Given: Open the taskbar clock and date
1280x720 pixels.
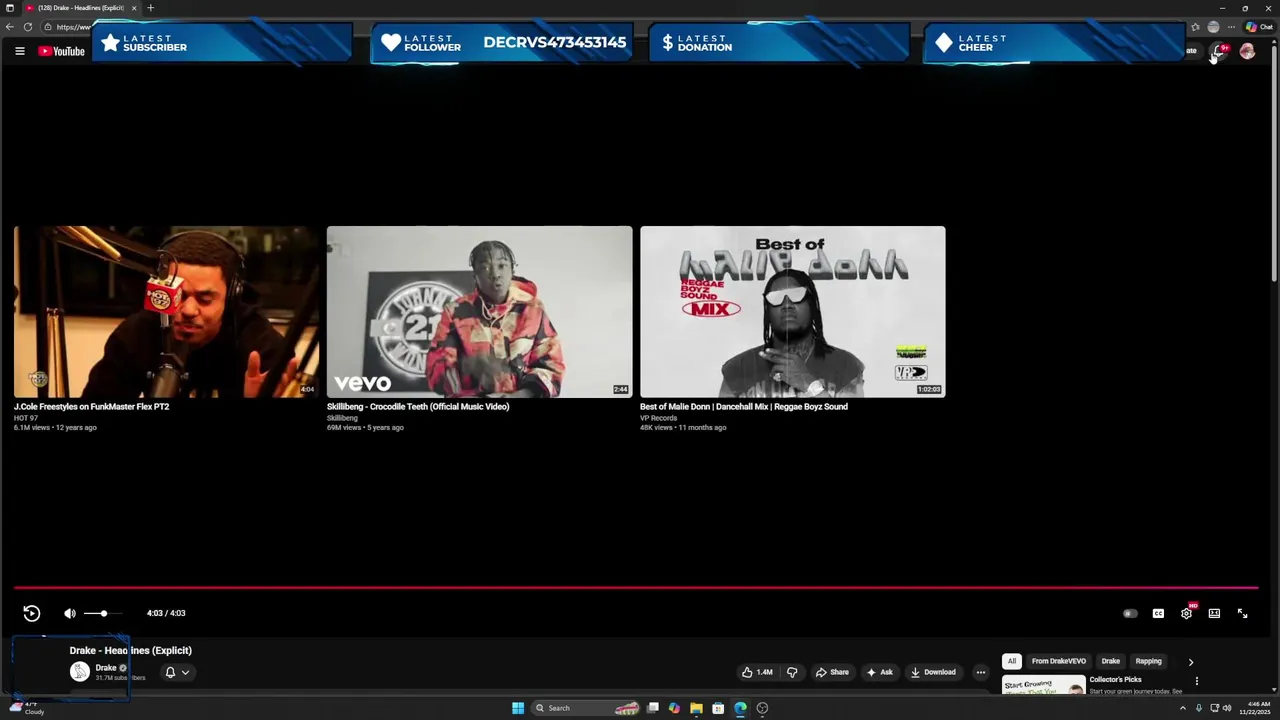Looking at the screenshot, I should click(1255, 708).
